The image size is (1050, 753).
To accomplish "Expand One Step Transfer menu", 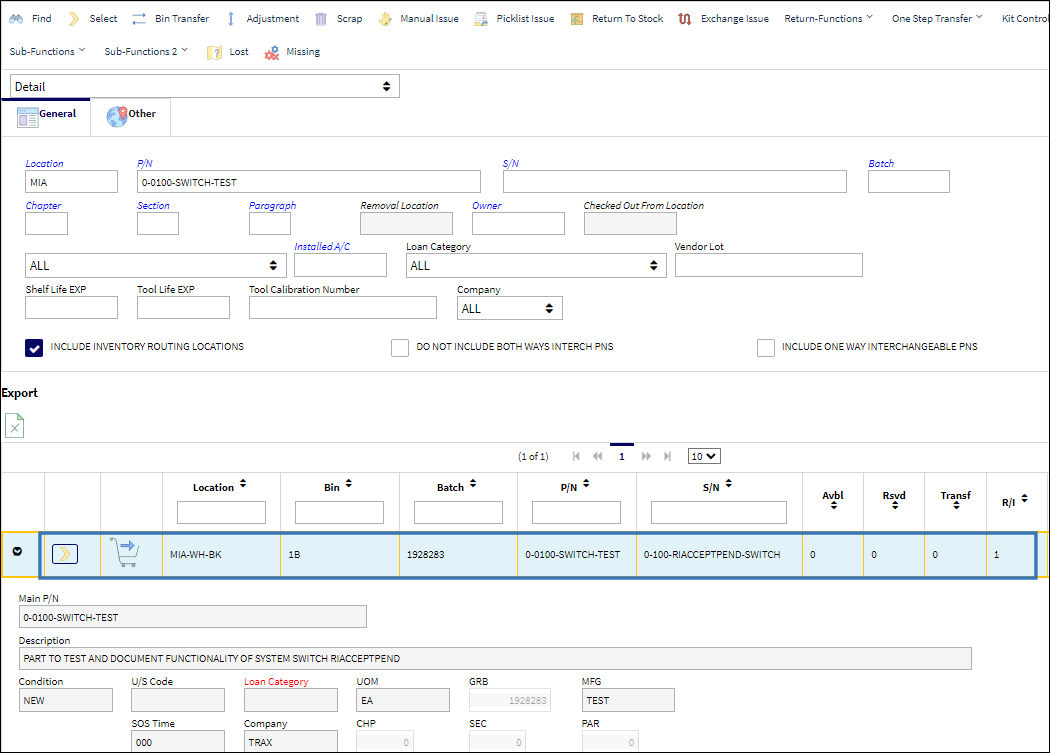I will point(937,19).
